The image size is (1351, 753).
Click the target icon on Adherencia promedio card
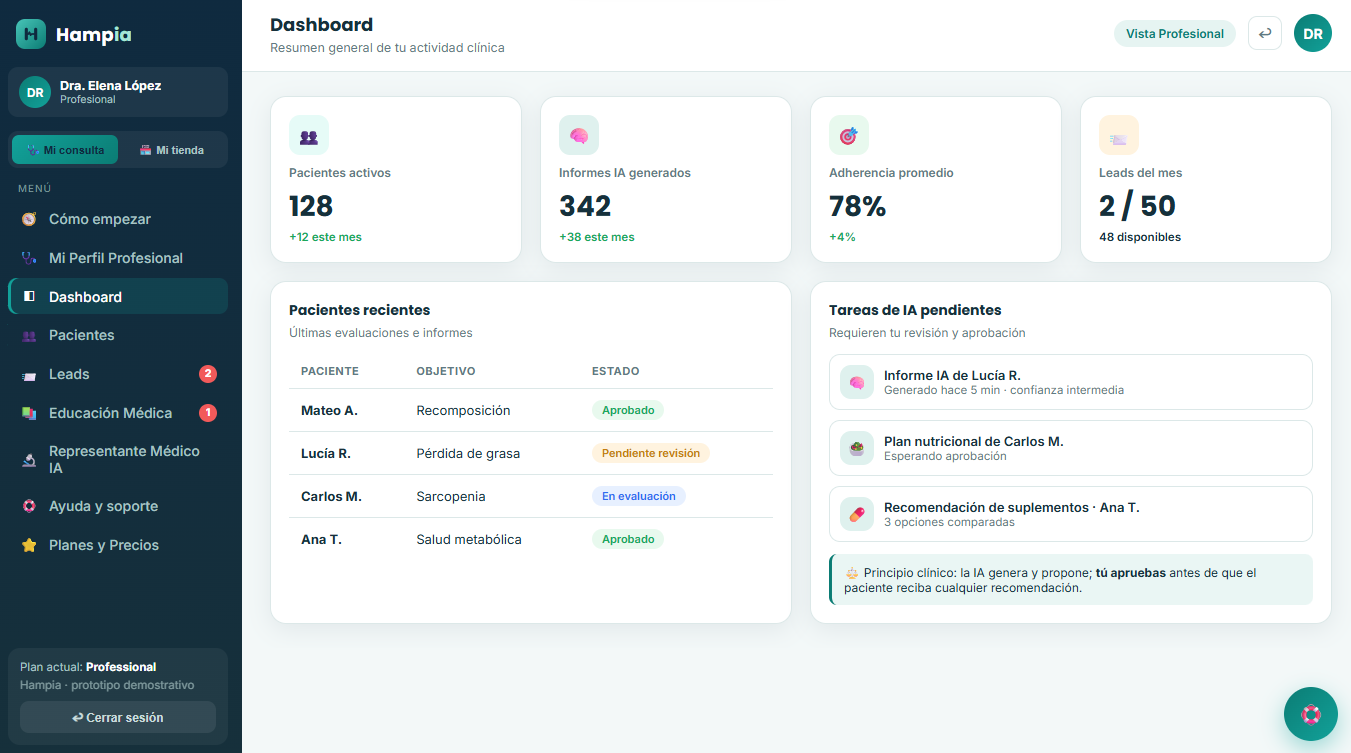coord(849,135)
